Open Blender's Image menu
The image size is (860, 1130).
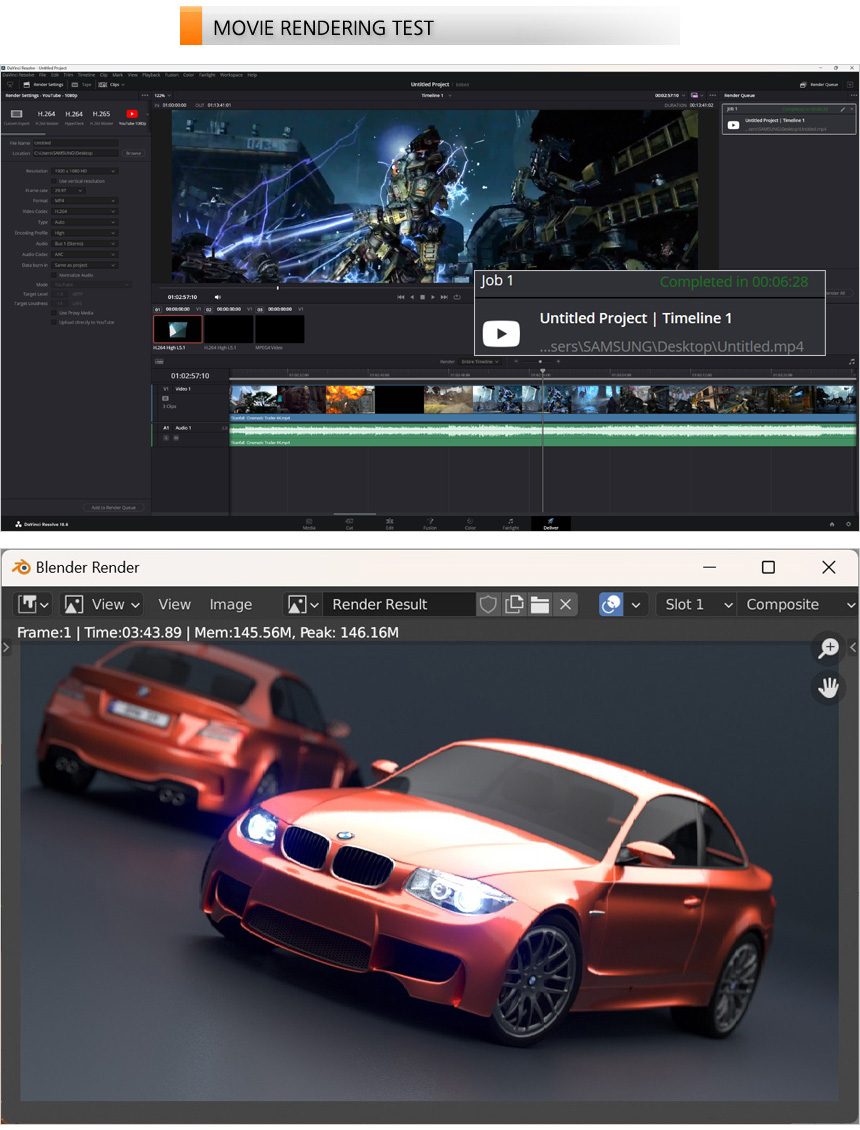point(231,605)
